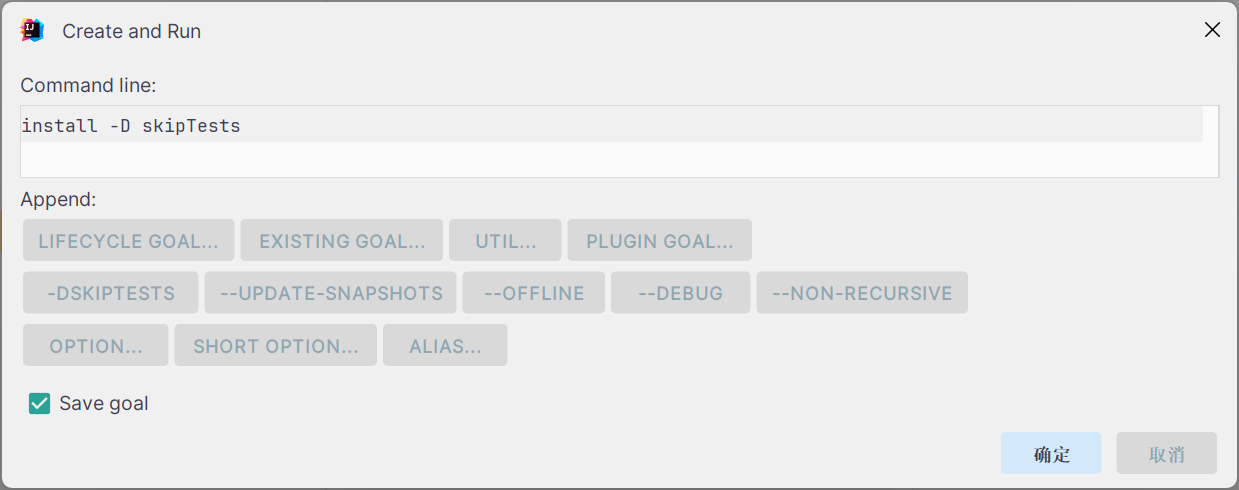Open the ALIAS... picker
Screen dimensions: 1239x490
(445, 345)
